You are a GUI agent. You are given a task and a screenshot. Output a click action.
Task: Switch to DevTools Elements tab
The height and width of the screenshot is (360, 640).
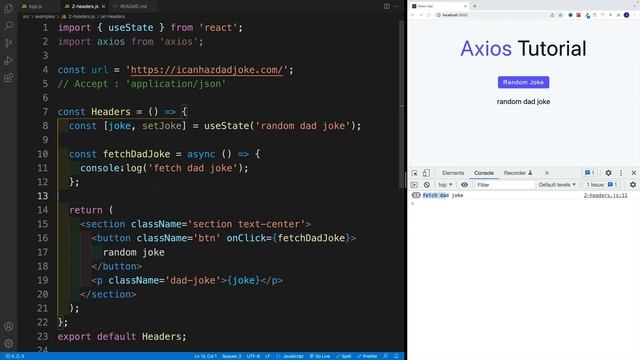[453, 173]
